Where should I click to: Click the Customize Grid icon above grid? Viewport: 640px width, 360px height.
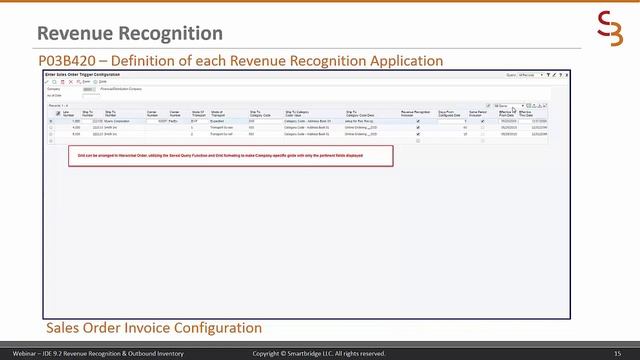coord(488,106)
